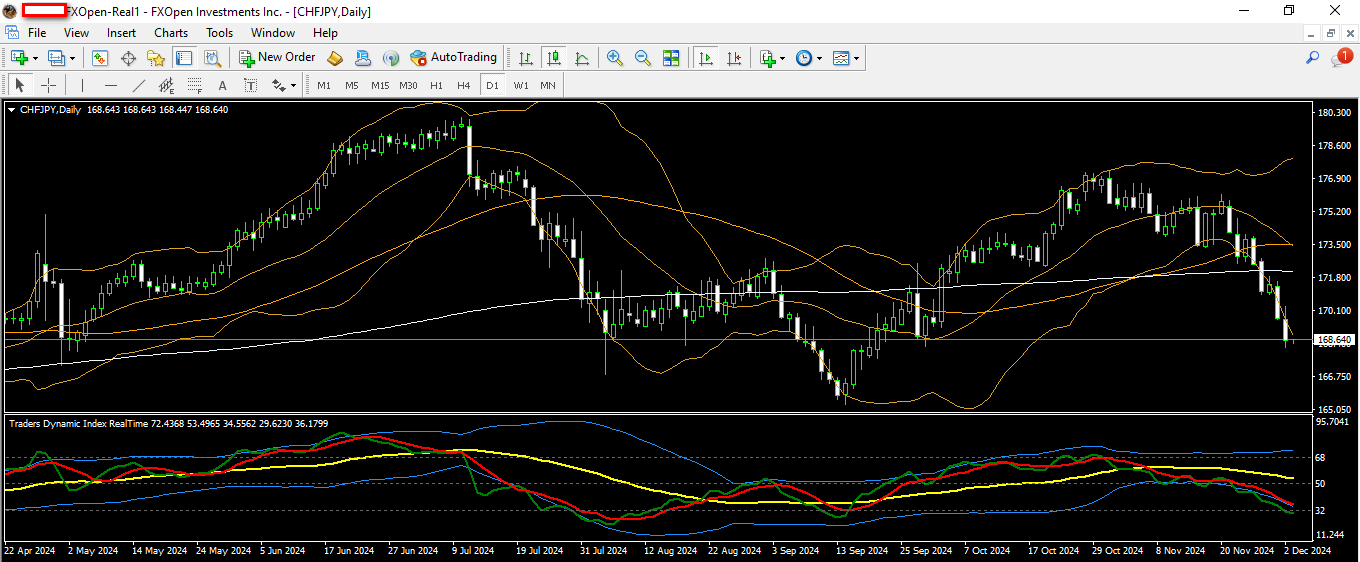The width and height of the screenshot is (1360, 562).
Task: Select the M30 timeframe button
Action: 408,85
